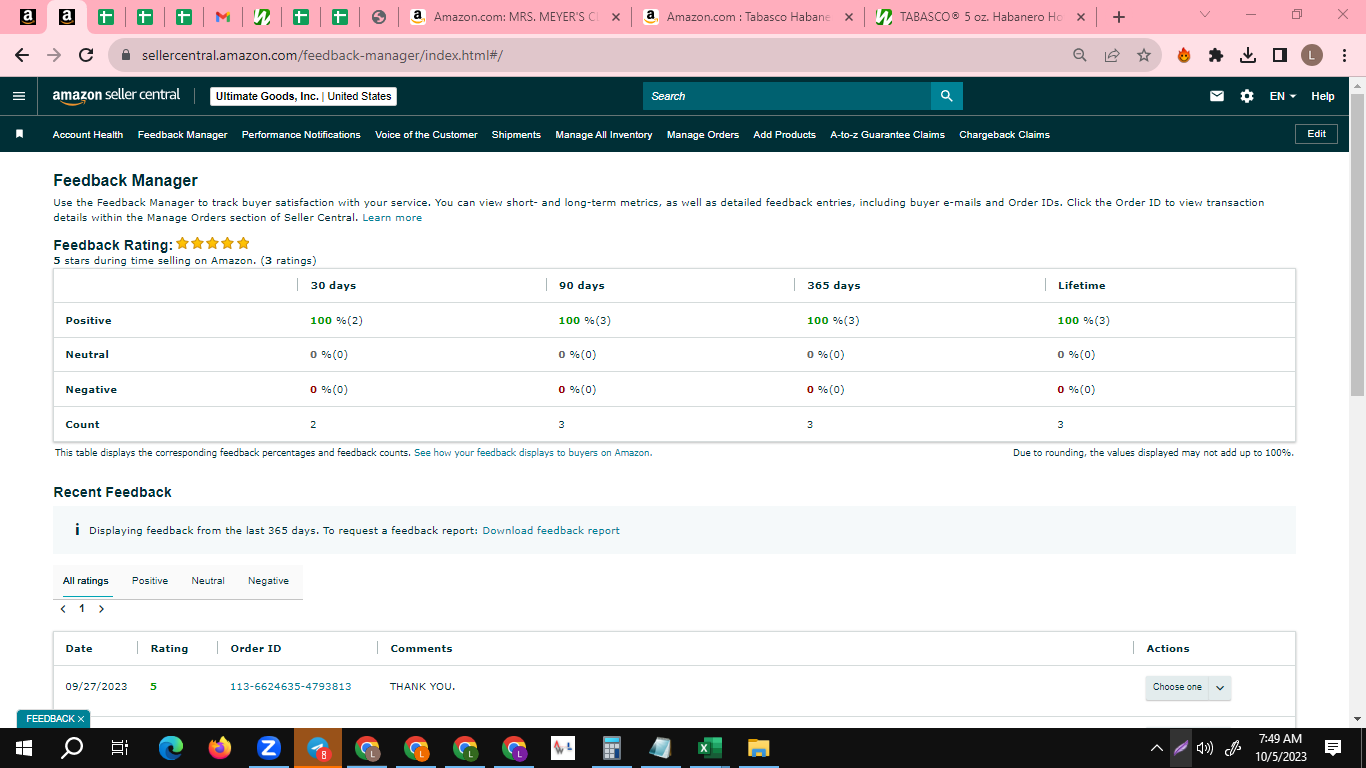Switch to the MRS. MEYER'S Amazon tab
The height and width of the screenshot is (768, 1366).
515,17
